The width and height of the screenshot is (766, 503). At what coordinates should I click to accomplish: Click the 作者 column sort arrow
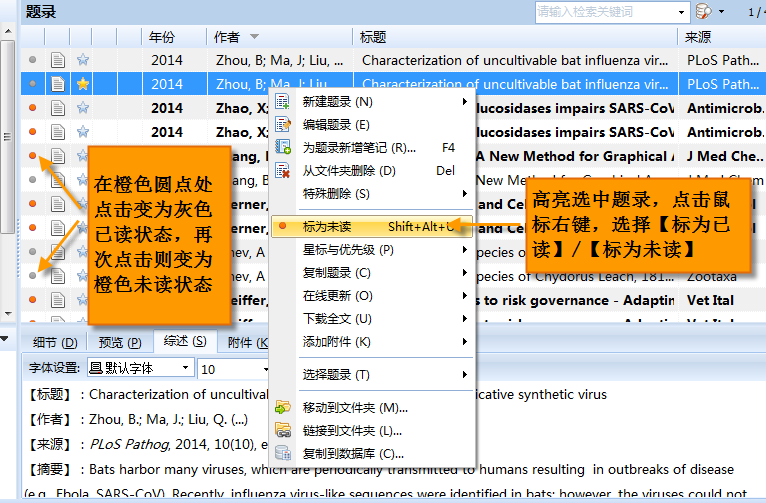(x=254, y=37)
